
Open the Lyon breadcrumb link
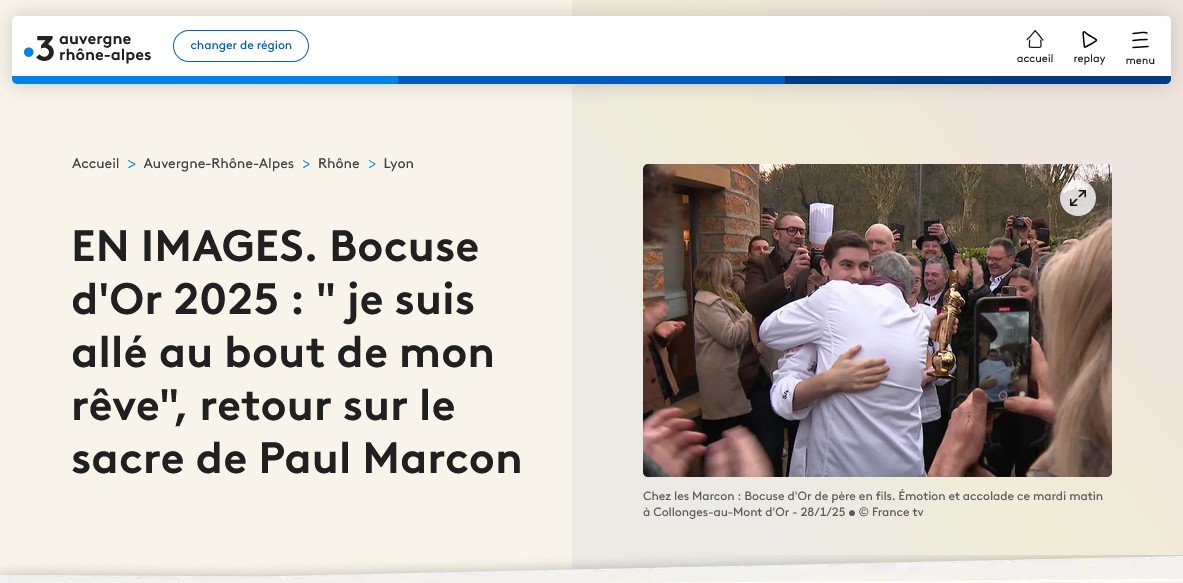[398, 164]
